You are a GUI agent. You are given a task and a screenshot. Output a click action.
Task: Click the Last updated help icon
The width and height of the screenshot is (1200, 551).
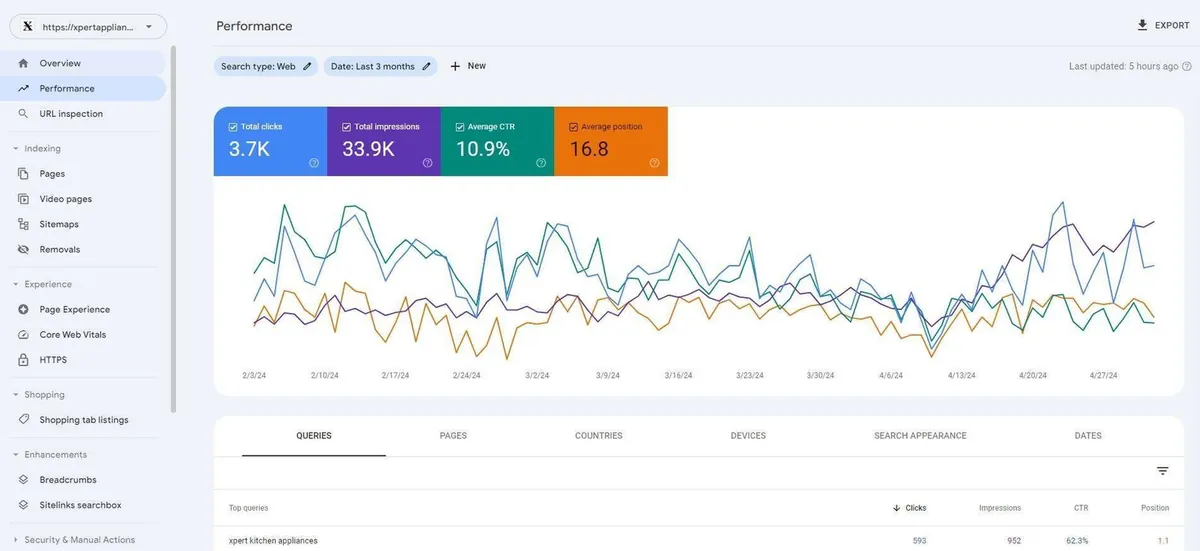click(x=1188, y=66)
